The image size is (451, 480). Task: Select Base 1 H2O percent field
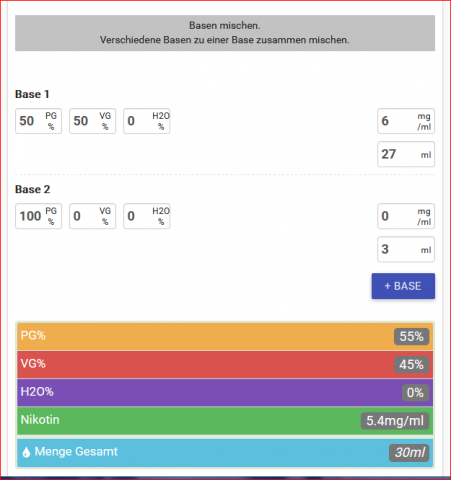pos(147,121)
